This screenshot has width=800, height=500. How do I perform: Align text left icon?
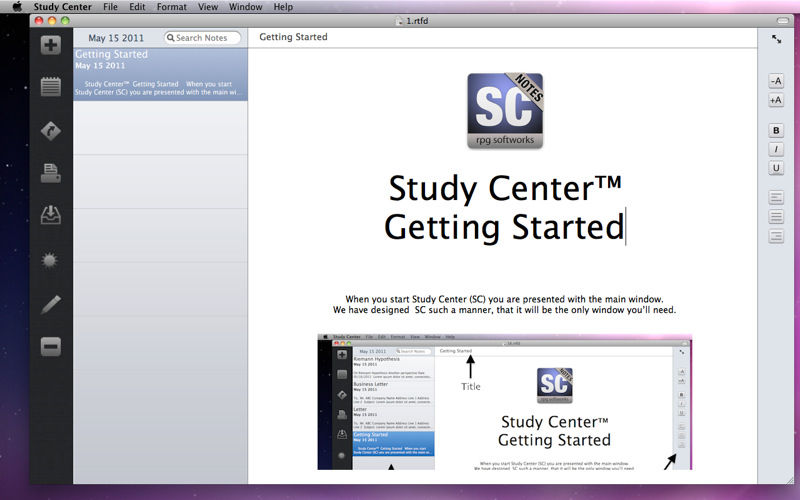coord(776,197)
